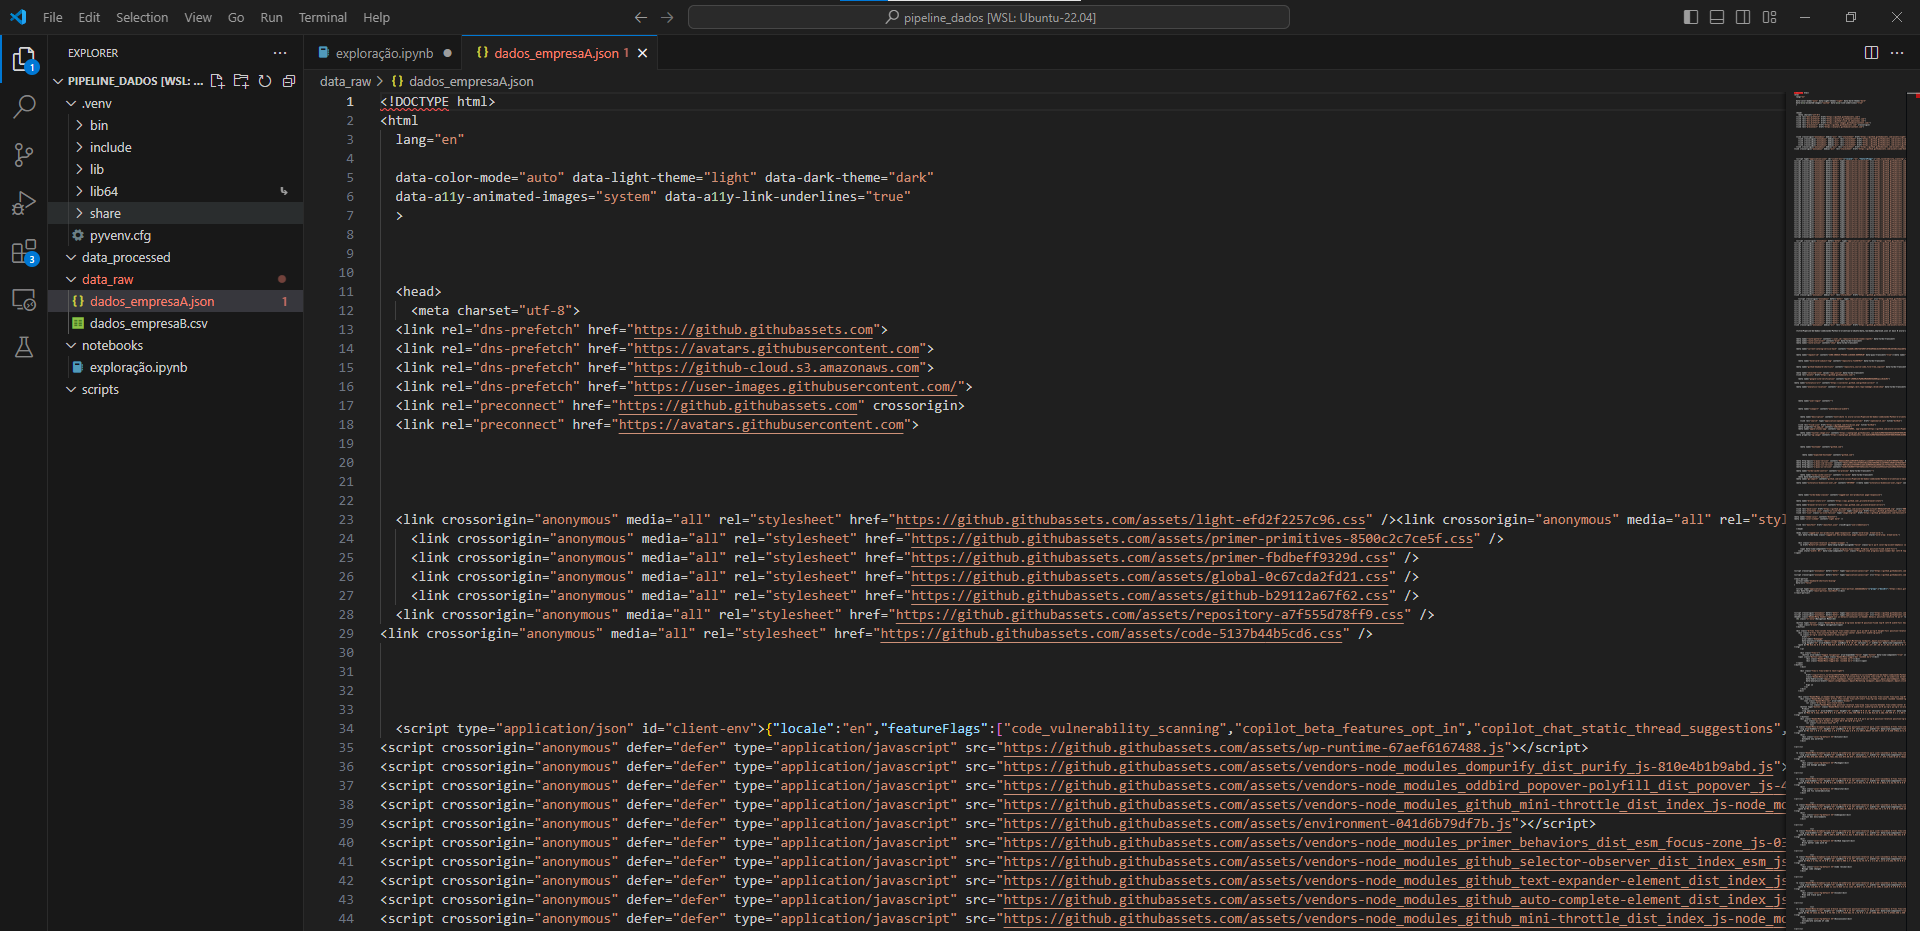This screenshot has height=931, width=1920.
Task: Click the command center search box
Action: tap(989, 17)
